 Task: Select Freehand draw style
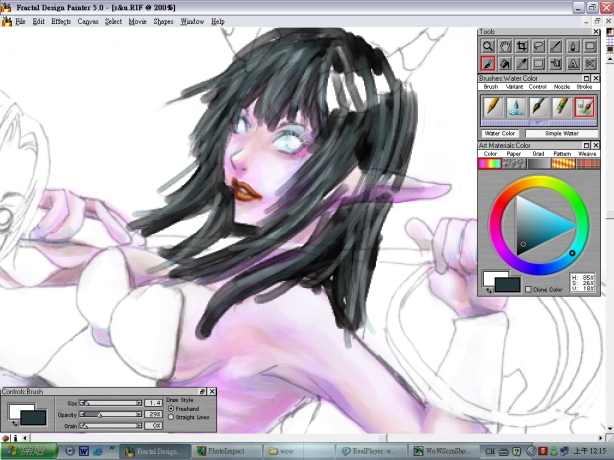pyautogui.click(x=171, y=408)
